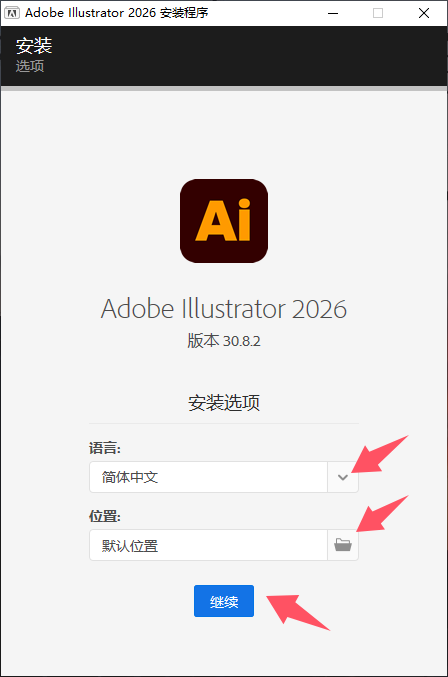Click the 版本 30.8.2 version text
This screenshot has width=448, height=677.
(224, 341)
